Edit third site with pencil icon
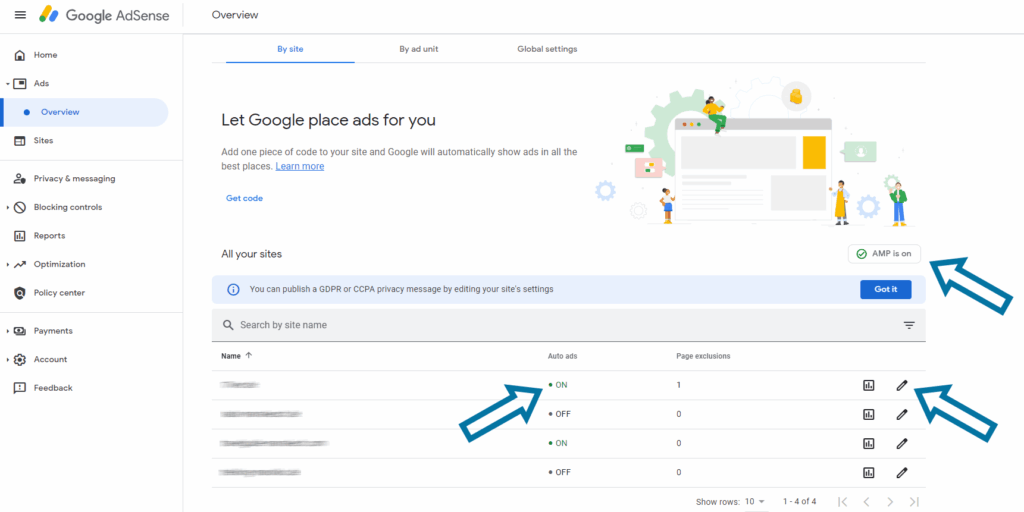The width and height of the screenshot is (1024, 512). (902, 443)
